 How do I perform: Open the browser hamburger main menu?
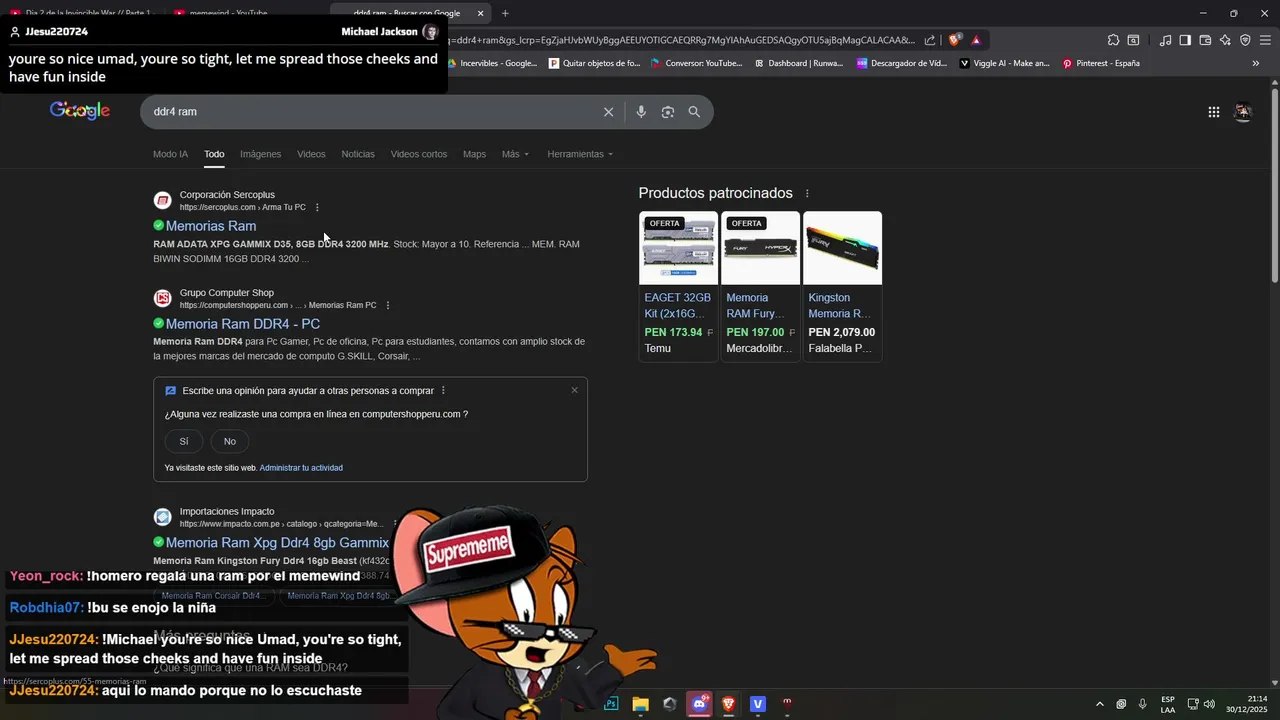(1265, 40)
